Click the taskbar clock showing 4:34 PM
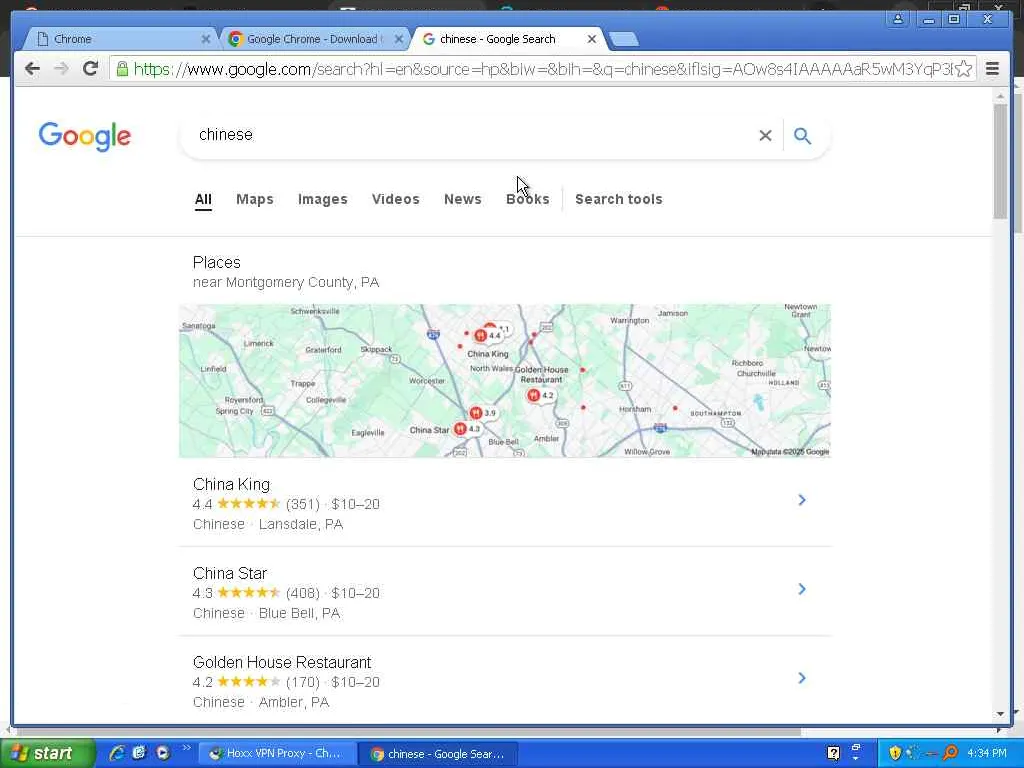 [x=987, y=754]
